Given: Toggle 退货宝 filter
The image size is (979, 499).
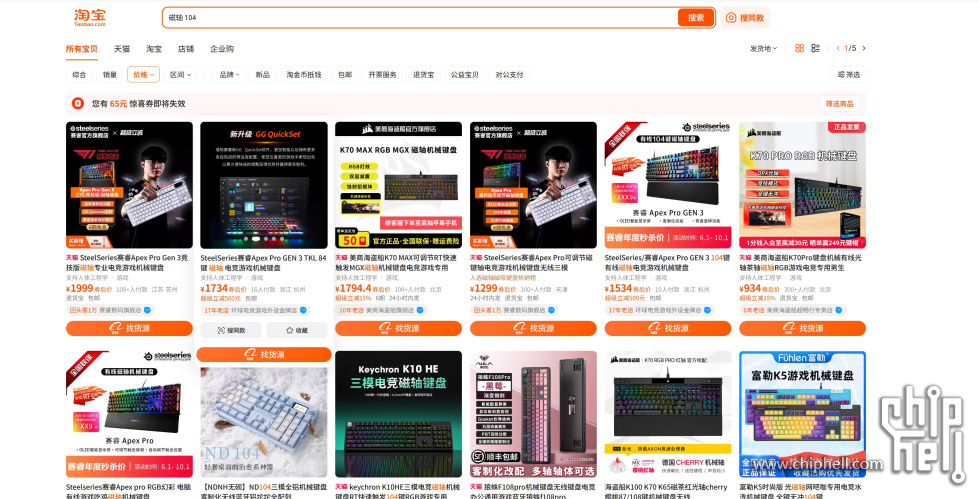Looking at the screenshot, I should coord(423,74).
